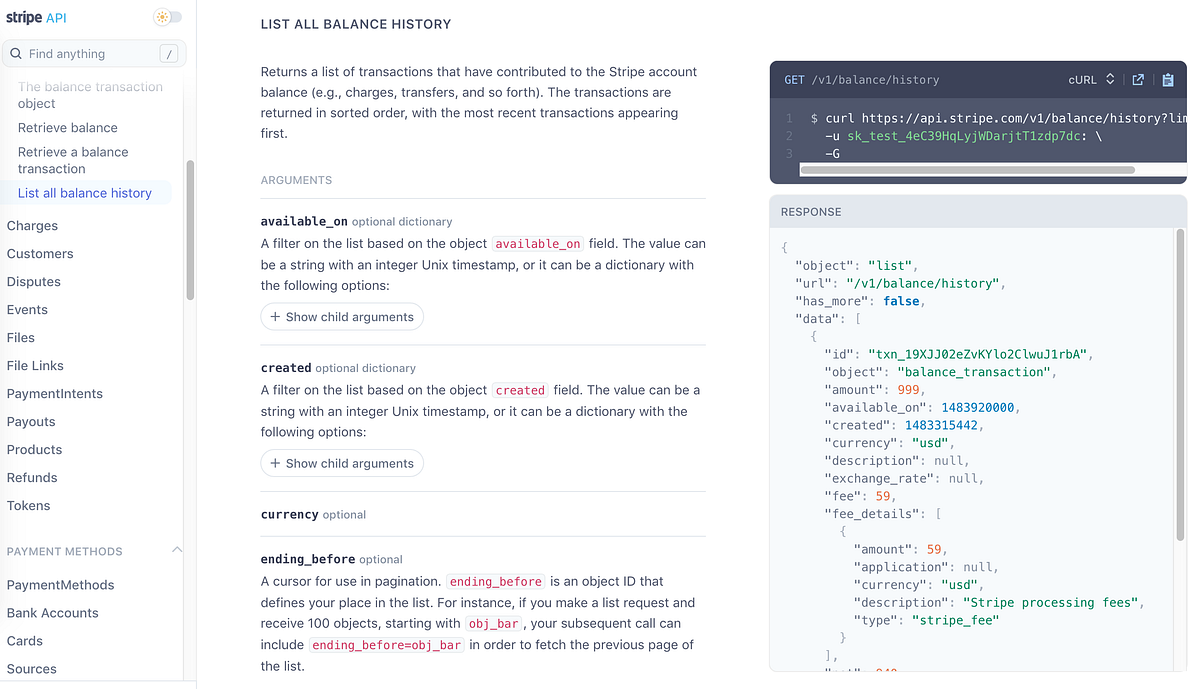Image resolution: width=1200 pixels, height=689 pixels.
Task: Go to the Payouts section
Action: click(x=33, y=421)
